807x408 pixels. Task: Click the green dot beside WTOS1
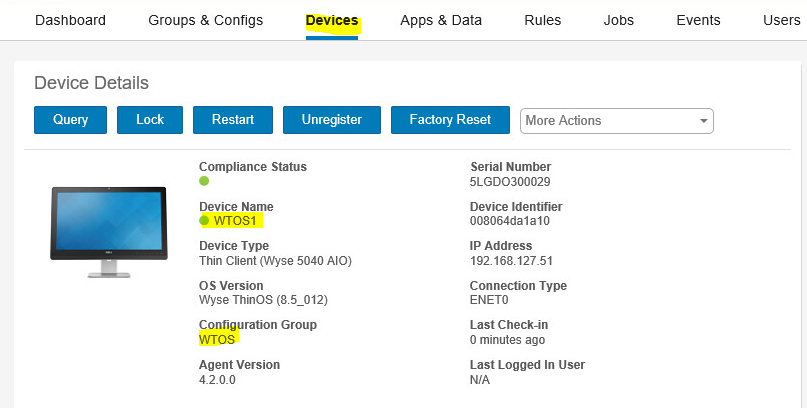[x=204, y=221]
